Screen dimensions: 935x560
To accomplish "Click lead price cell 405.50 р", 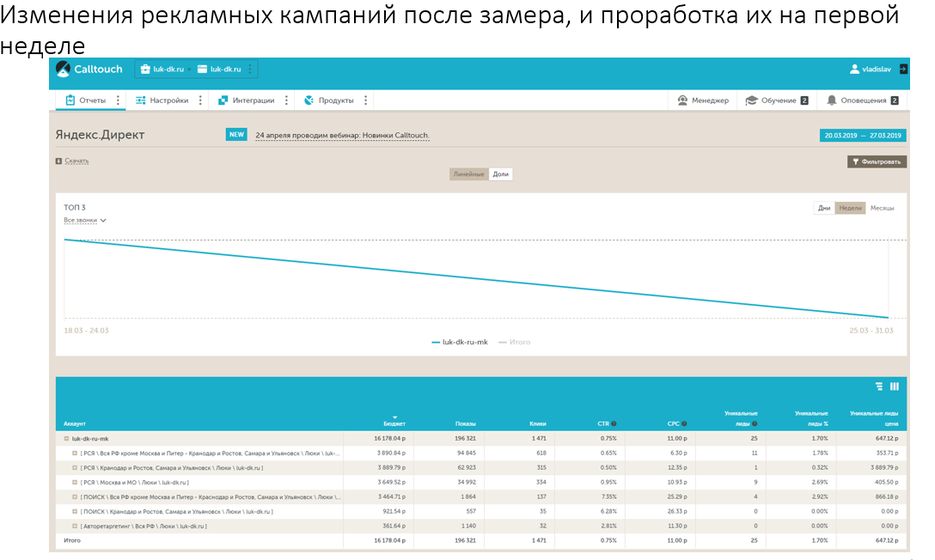I will [x=887, y=482].
